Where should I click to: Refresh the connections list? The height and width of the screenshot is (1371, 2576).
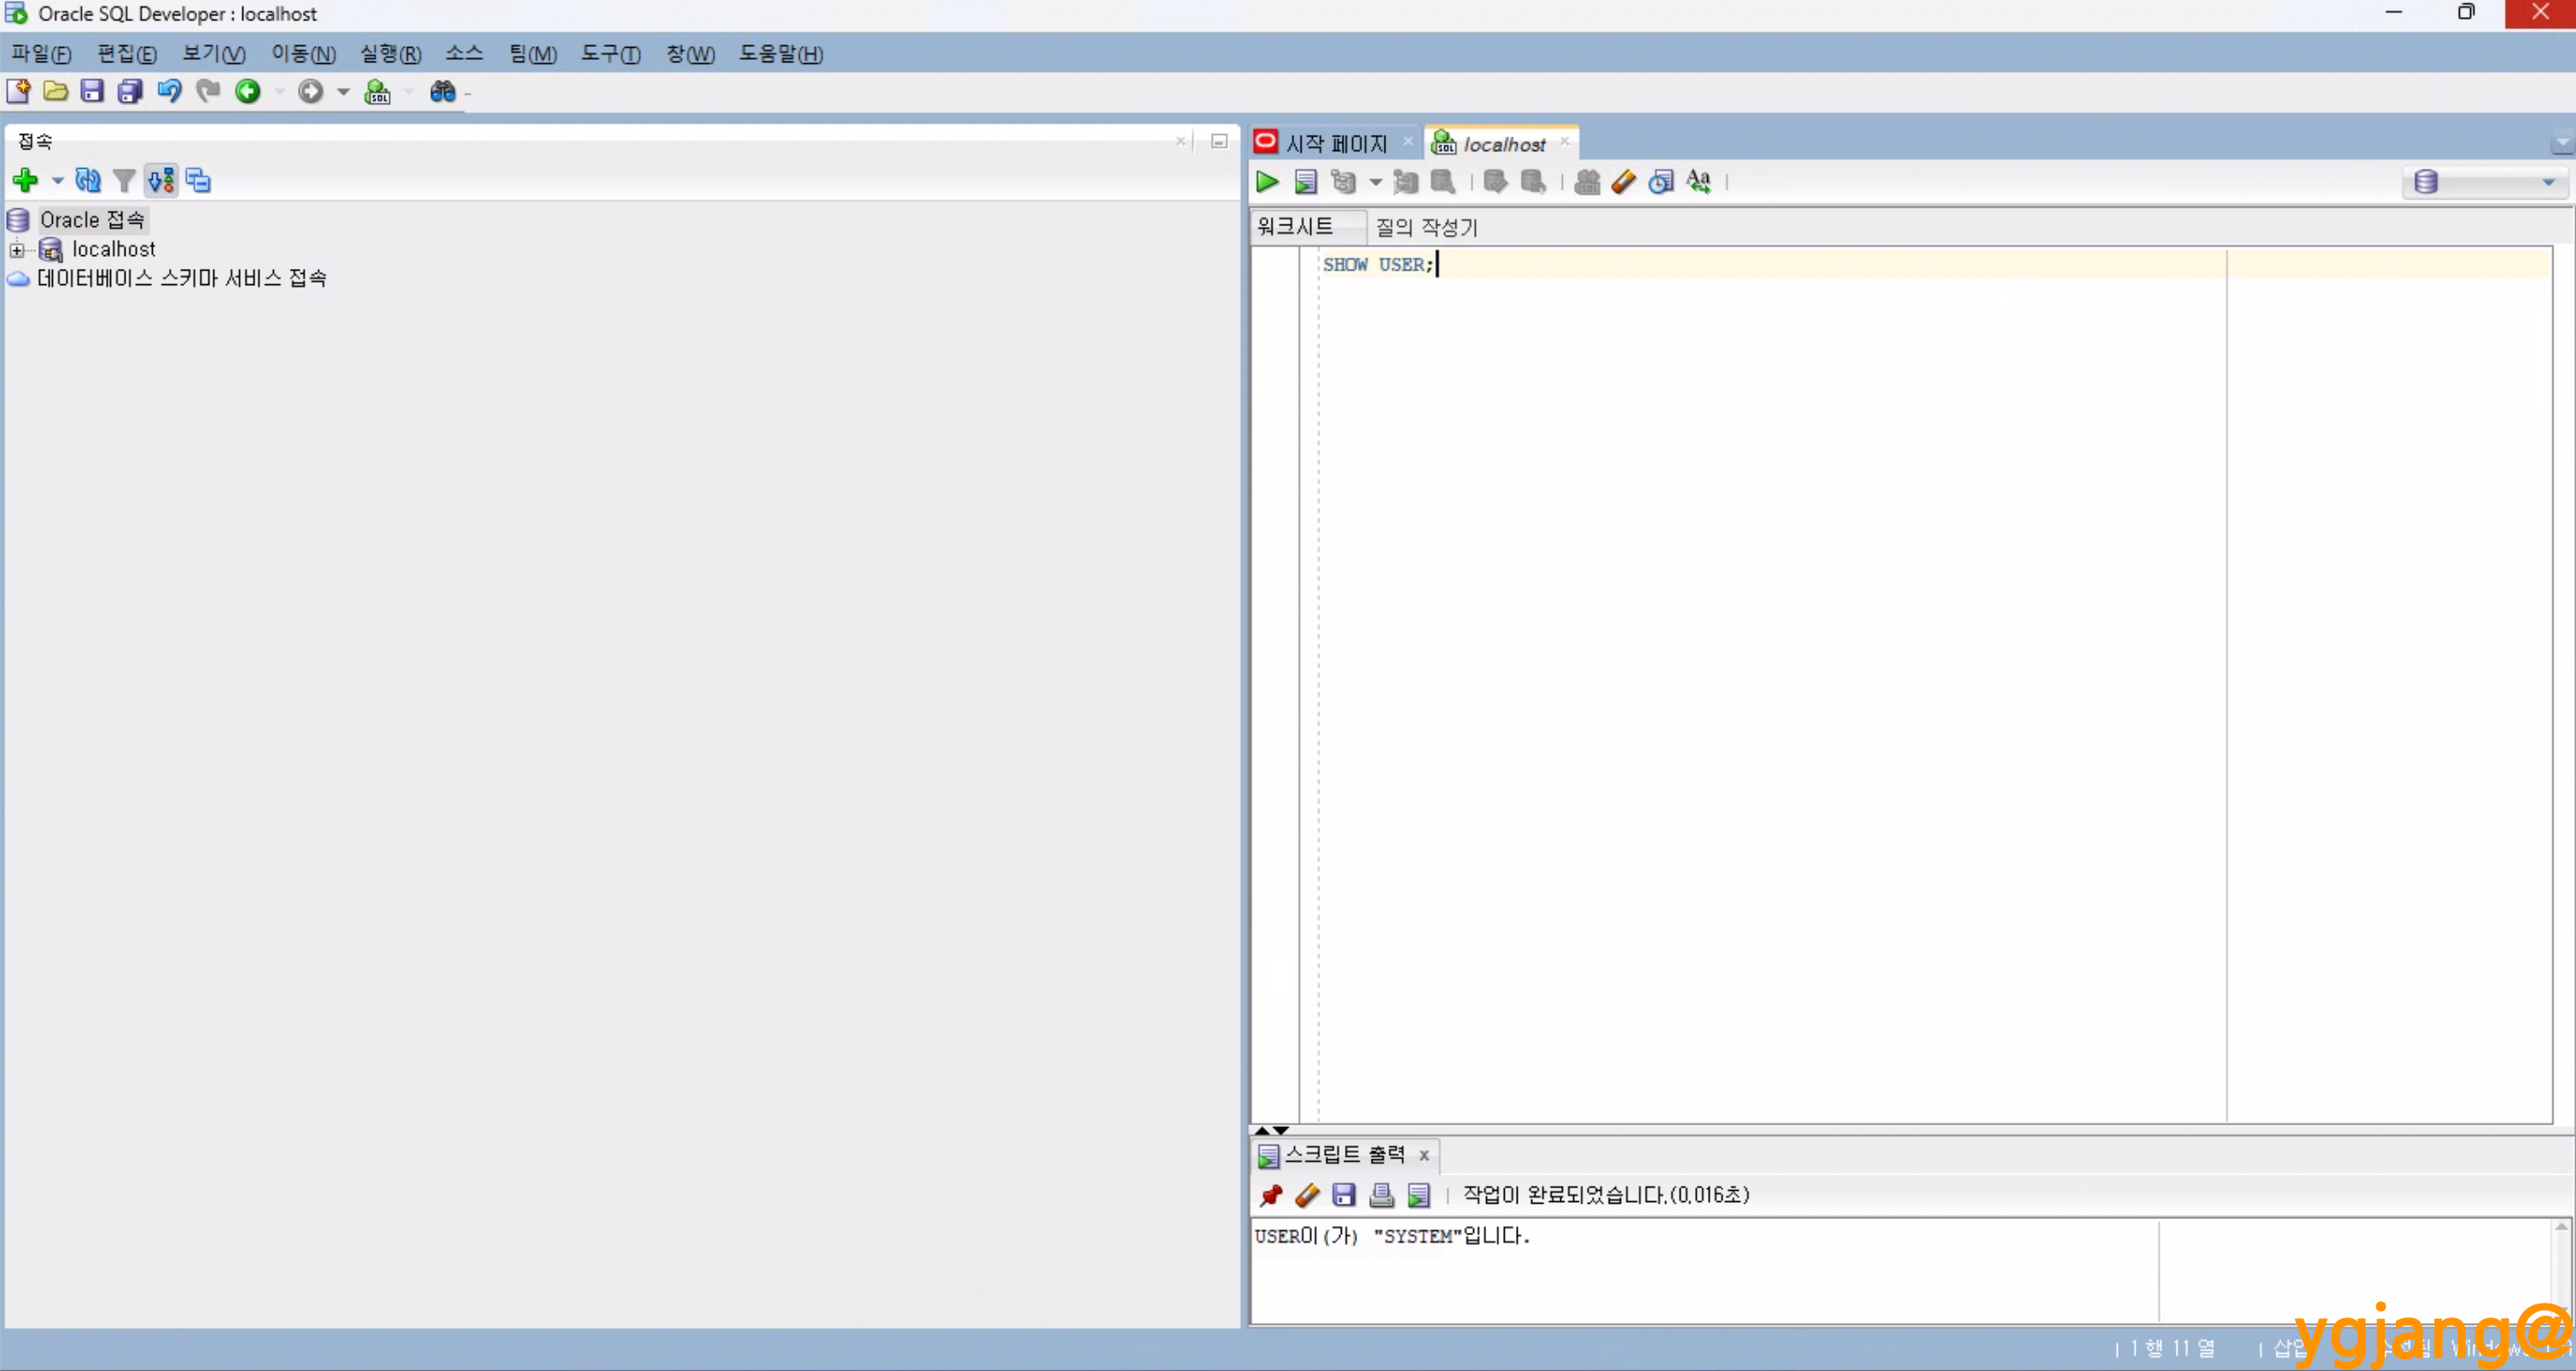[x=88, y=180]
